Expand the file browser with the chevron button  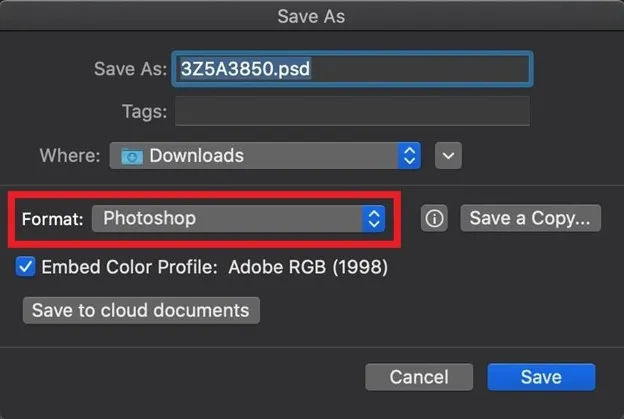pyautogui.click(x=449, y=156)
